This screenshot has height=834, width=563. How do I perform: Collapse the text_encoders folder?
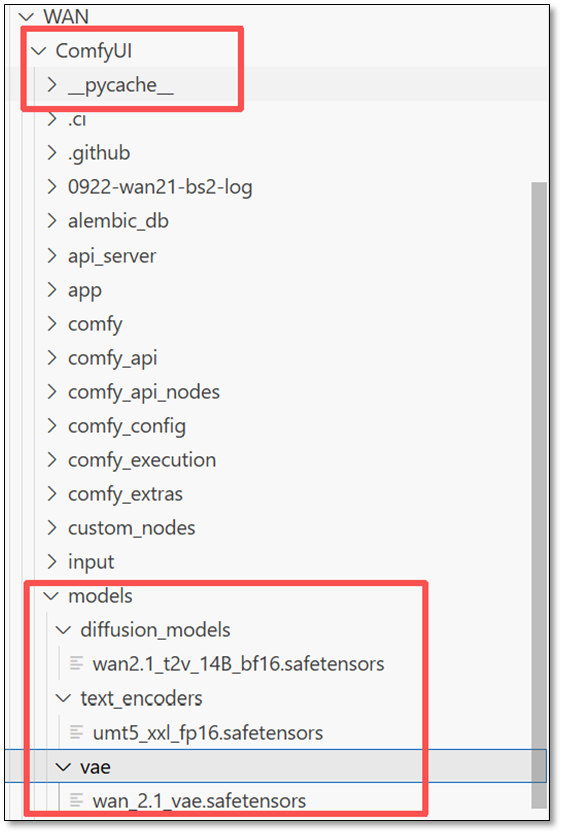63,698
